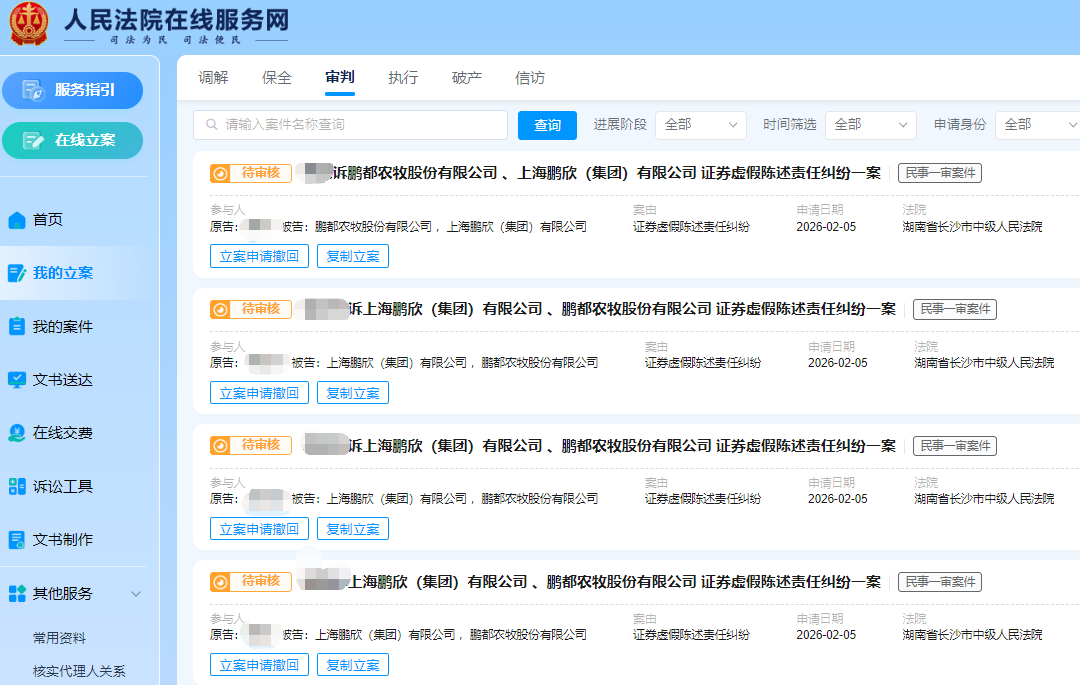Select the 文书送达 sidebar icon
Image resolution: width=1080 pixels, height=685 pixels.
(x=17, y=380)
